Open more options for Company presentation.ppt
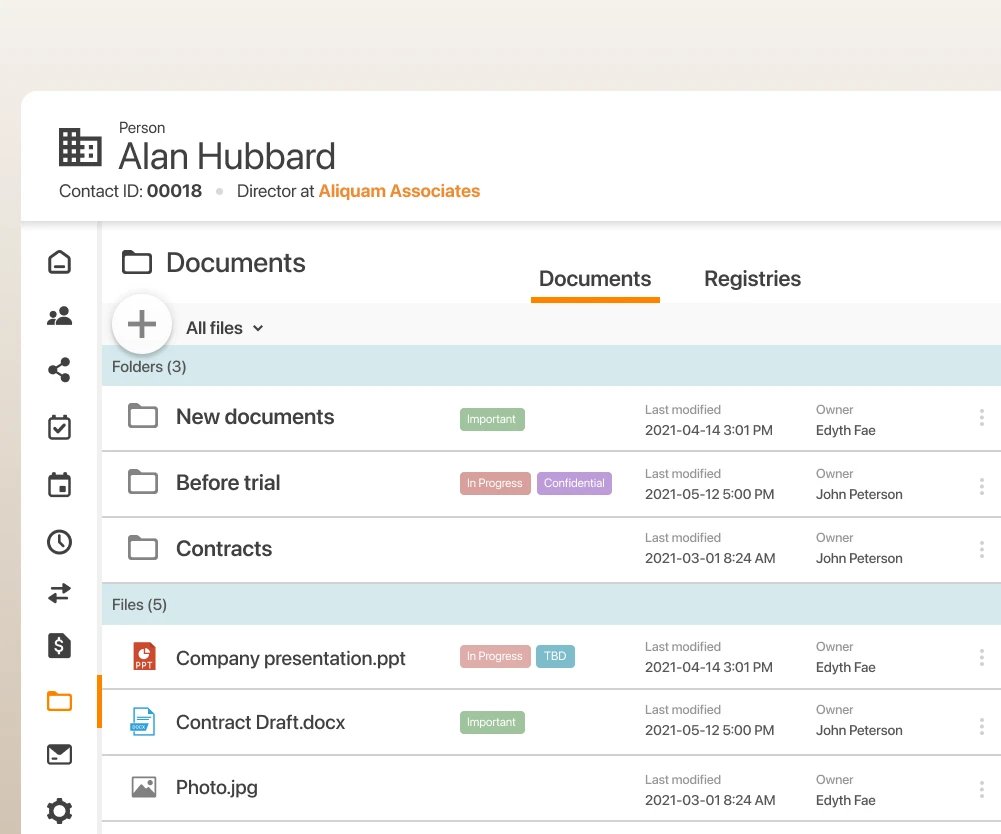 (981, 657)
